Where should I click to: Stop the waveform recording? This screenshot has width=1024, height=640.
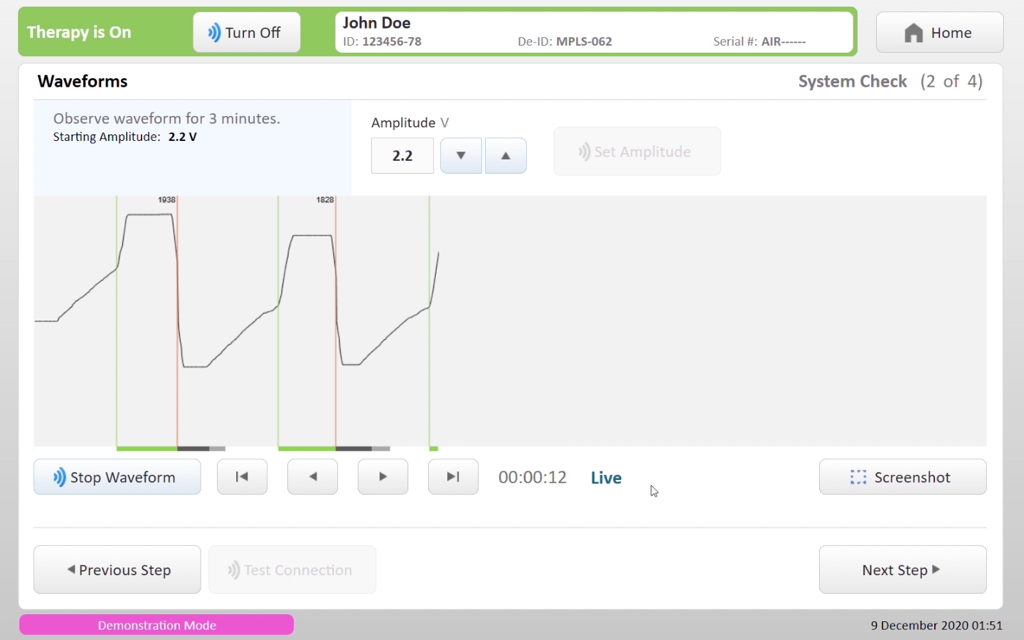pyautogui.click(x=117, y=477)
